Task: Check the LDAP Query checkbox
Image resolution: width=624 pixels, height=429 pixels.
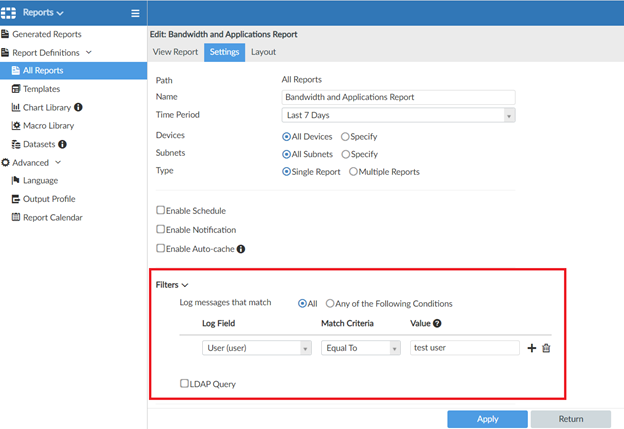Action: pyautogui.click(x=184, y=383)
